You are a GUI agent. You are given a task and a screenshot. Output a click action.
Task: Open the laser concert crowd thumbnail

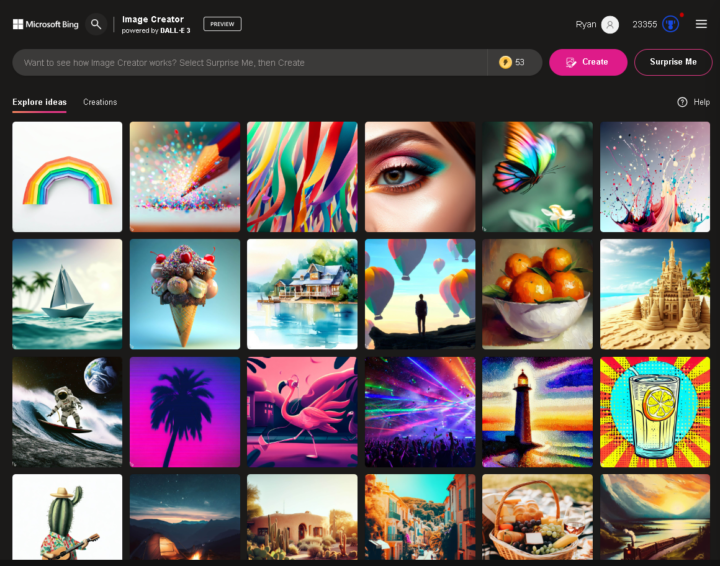420,412
